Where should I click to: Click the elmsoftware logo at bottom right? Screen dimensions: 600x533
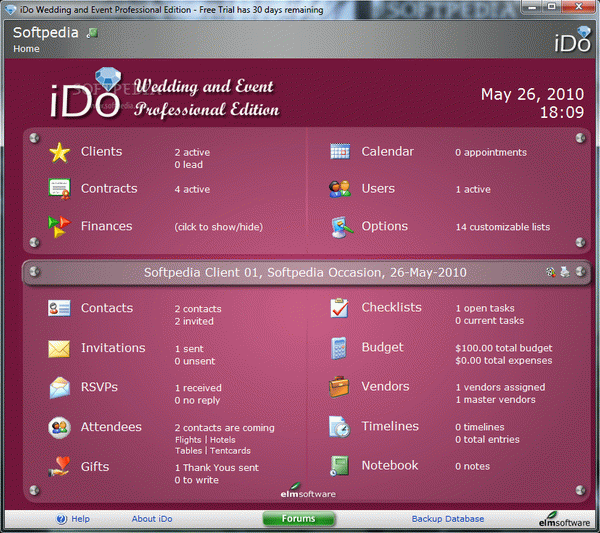click(x=564, y=520)
